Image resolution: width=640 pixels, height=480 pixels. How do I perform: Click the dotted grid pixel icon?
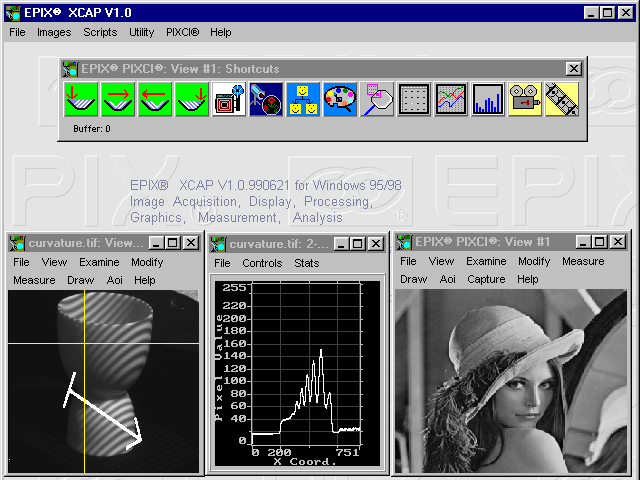point(414,99)
